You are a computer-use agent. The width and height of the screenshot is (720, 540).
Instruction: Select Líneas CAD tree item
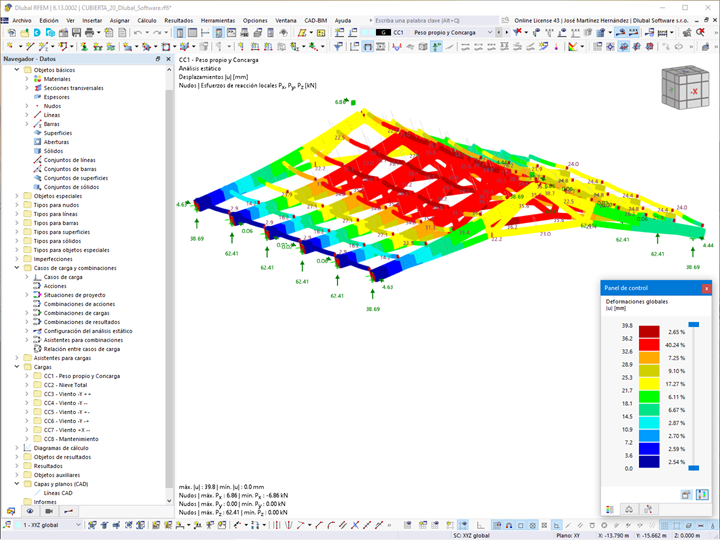pos(58,493)
